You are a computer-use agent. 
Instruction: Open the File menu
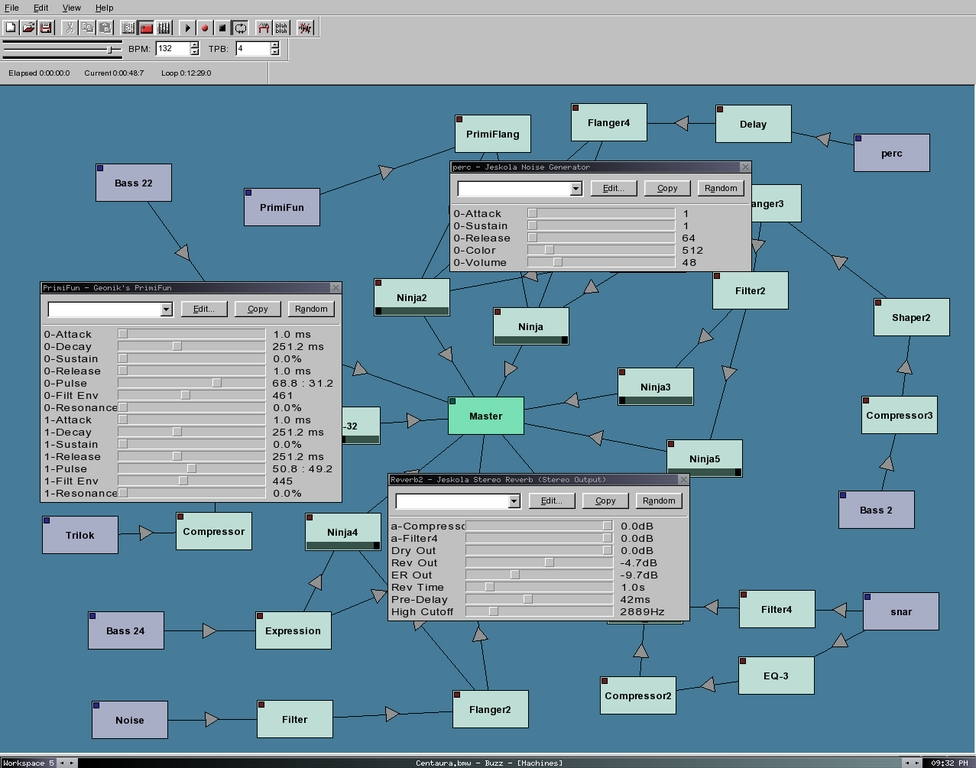pyautogui.click(x=11, y=7)
